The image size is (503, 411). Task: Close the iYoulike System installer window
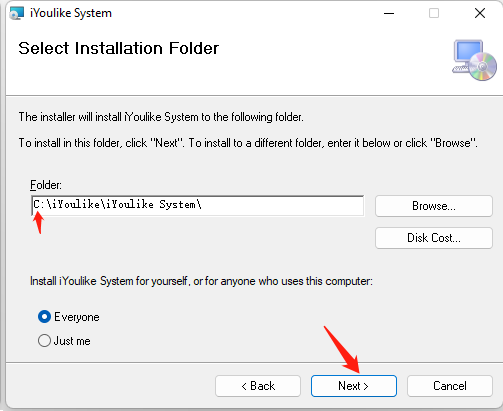tap(480, 13)
